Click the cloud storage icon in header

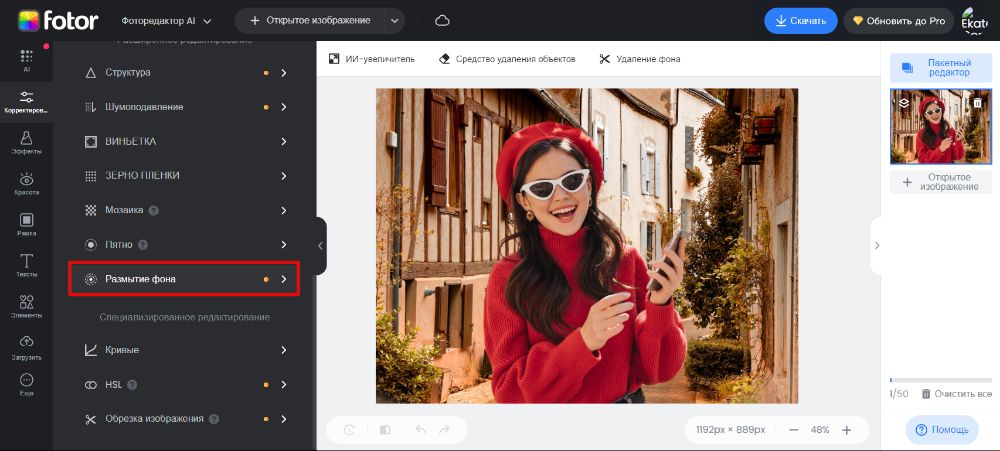pyautogui.click(x=442, y=21)
